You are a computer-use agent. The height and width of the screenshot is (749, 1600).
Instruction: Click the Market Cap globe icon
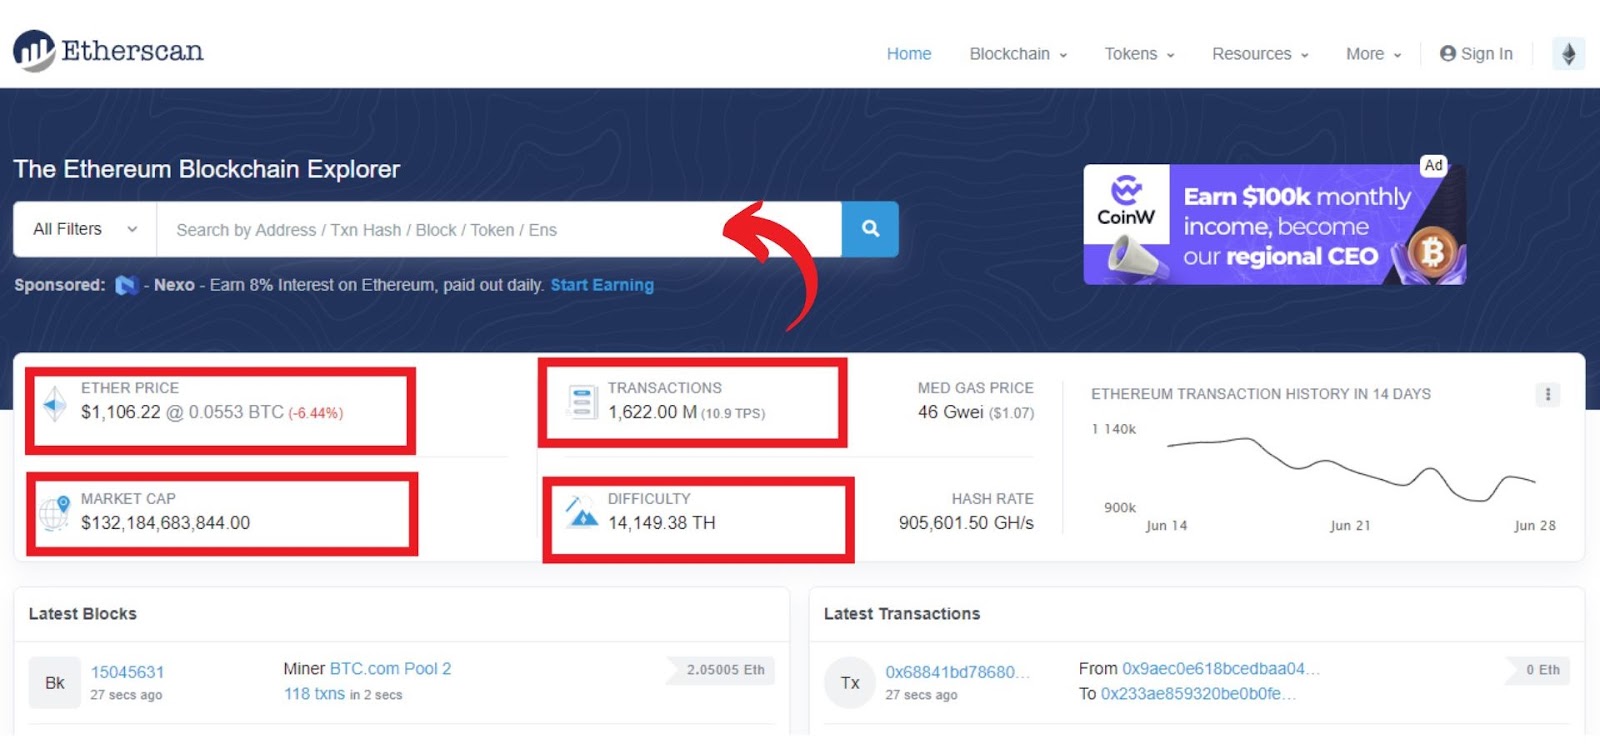(54, 512)
